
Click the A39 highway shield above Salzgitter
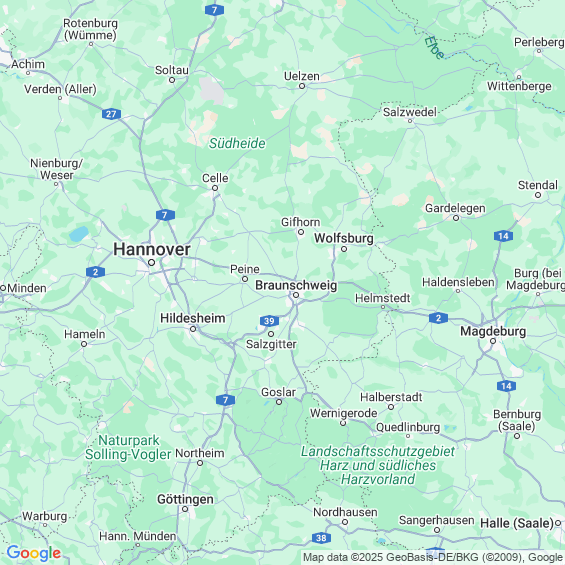pyautogui.click(x=269, y=321)
